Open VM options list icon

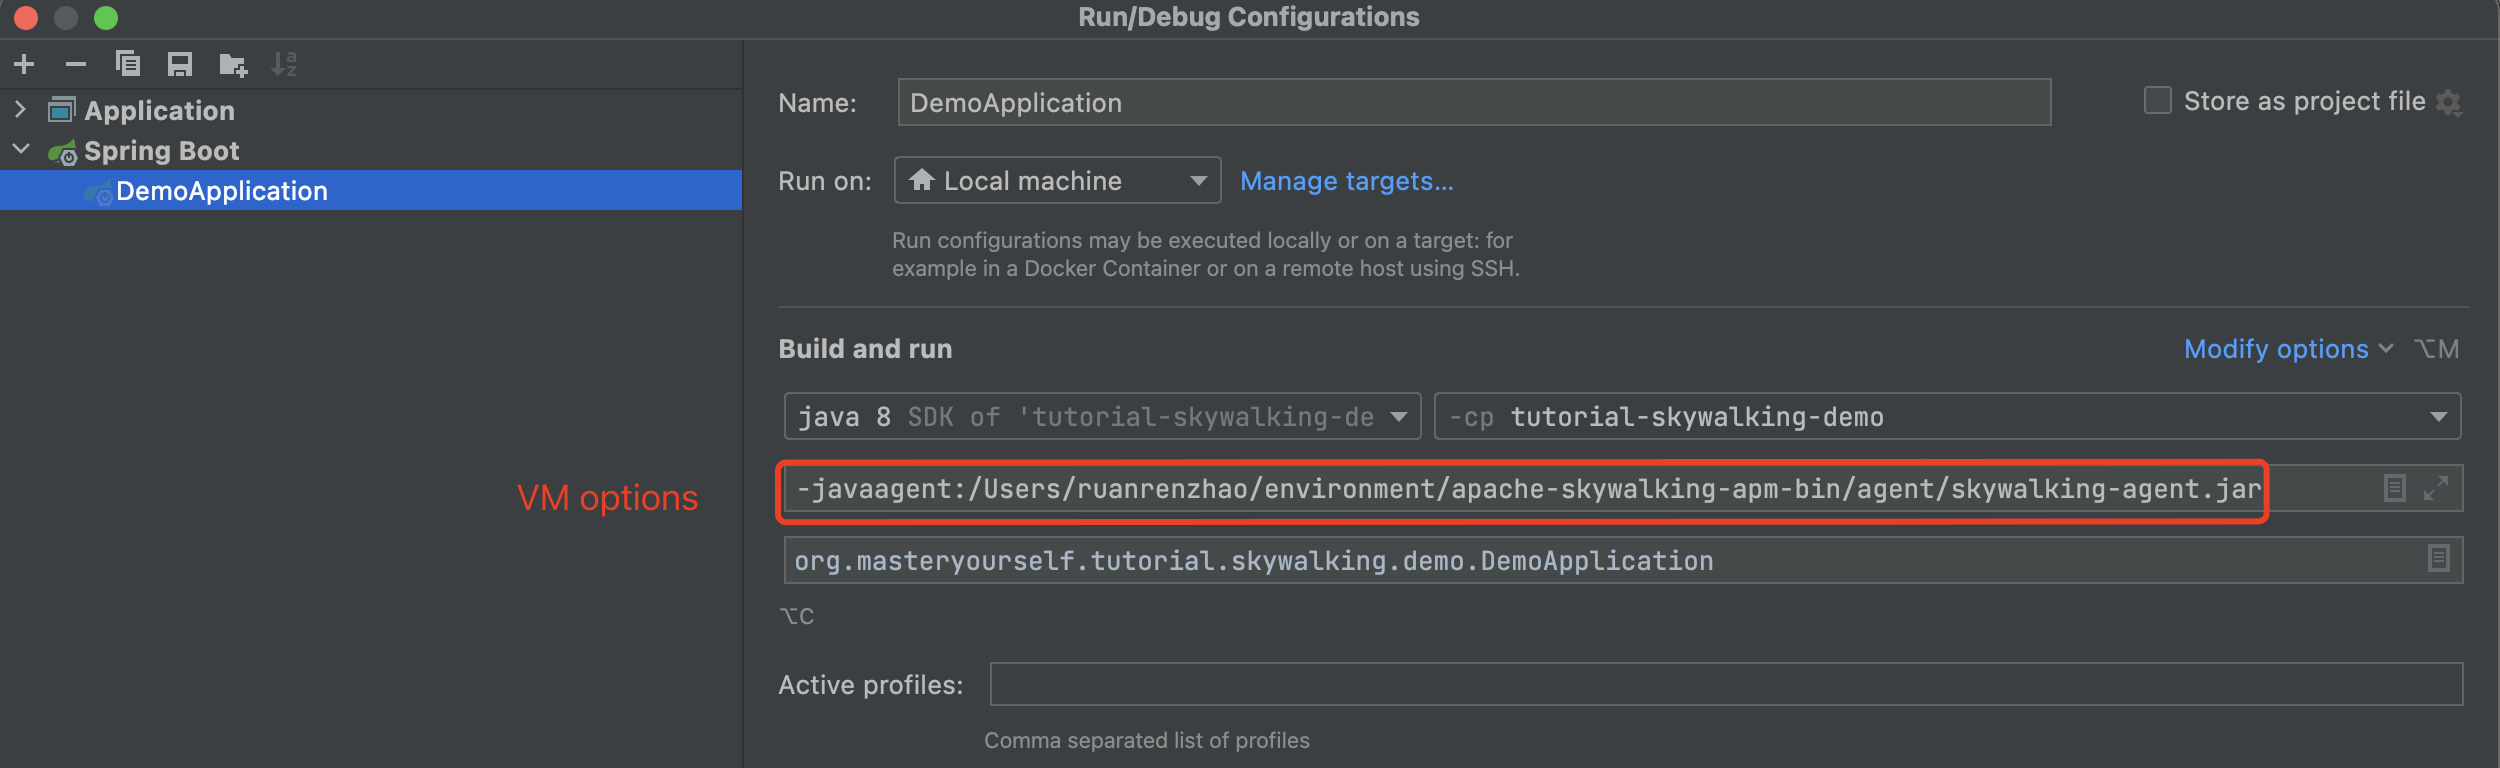(2395, 488)
